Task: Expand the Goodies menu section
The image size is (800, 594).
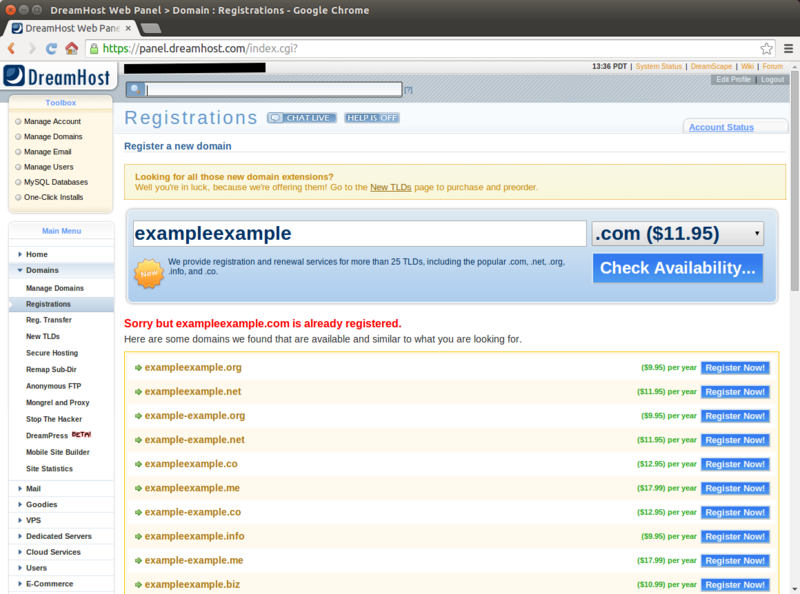Action: coord(20,504)
